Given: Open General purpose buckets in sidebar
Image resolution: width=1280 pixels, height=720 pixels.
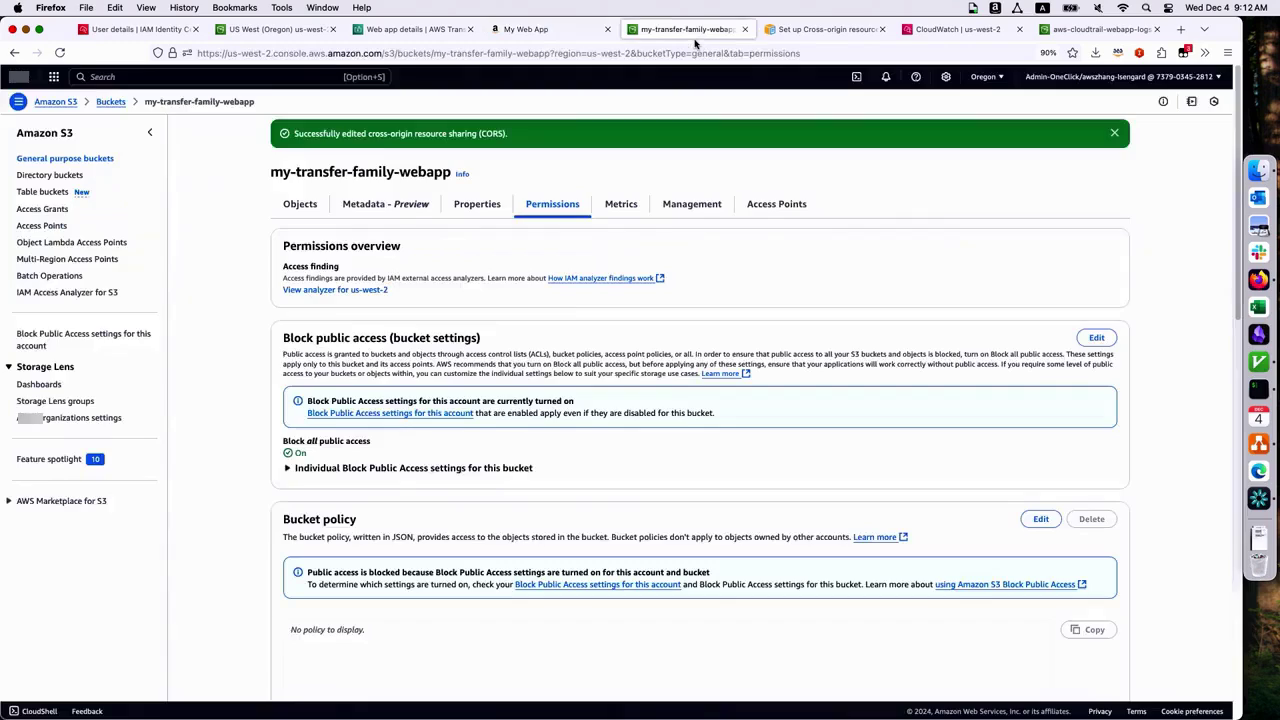Looking at the screenshot, I should click(x=65, y=158).
